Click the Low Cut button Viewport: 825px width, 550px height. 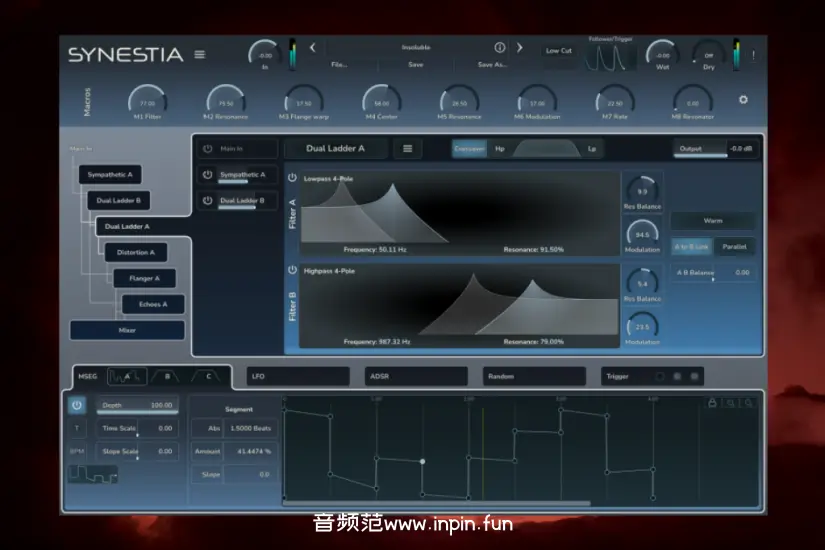pyautogui.click(x=559, y=51)
